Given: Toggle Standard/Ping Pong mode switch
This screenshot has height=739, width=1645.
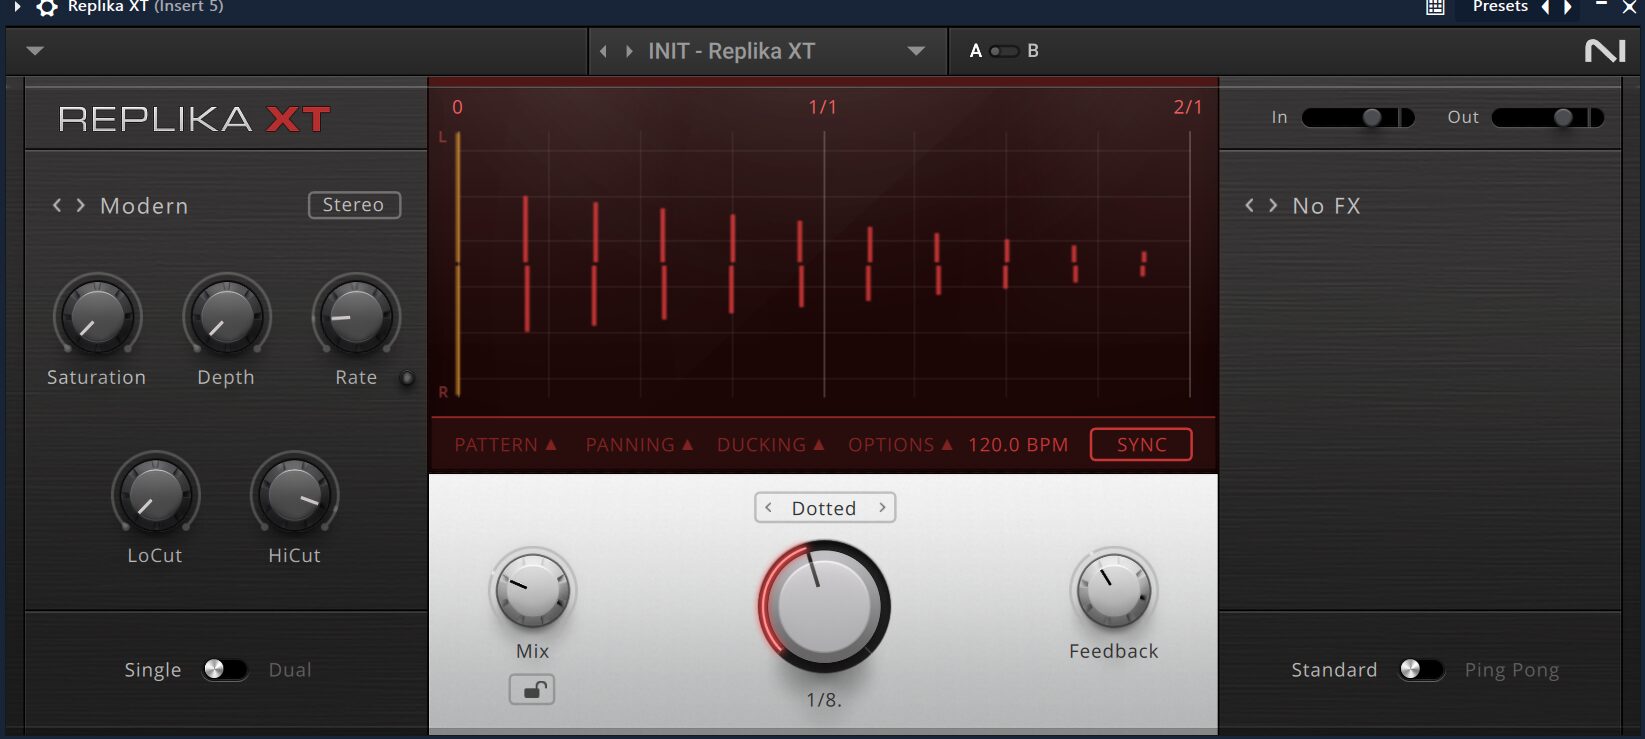Looking at the screenshot, I should (x=1420, y=669).
